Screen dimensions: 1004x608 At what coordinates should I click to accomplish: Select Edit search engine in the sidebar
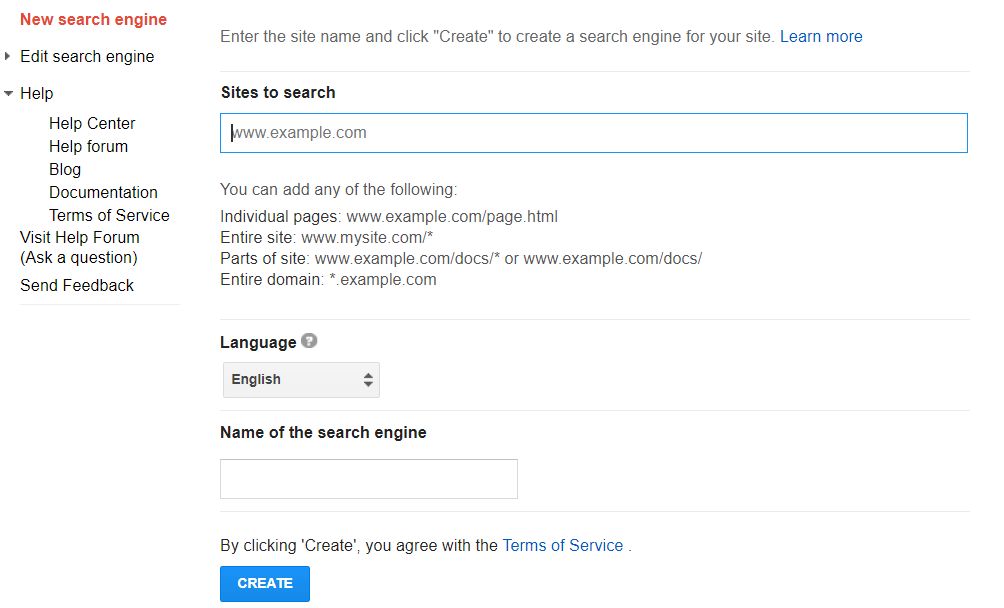(x=88, y=56)
